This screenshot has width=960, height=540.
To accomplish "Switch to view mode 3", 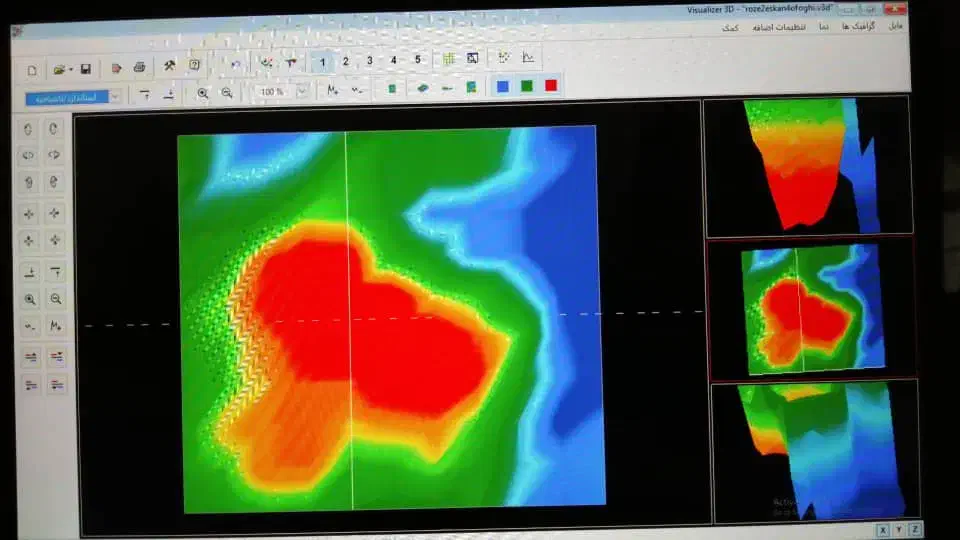I will 369,61.
